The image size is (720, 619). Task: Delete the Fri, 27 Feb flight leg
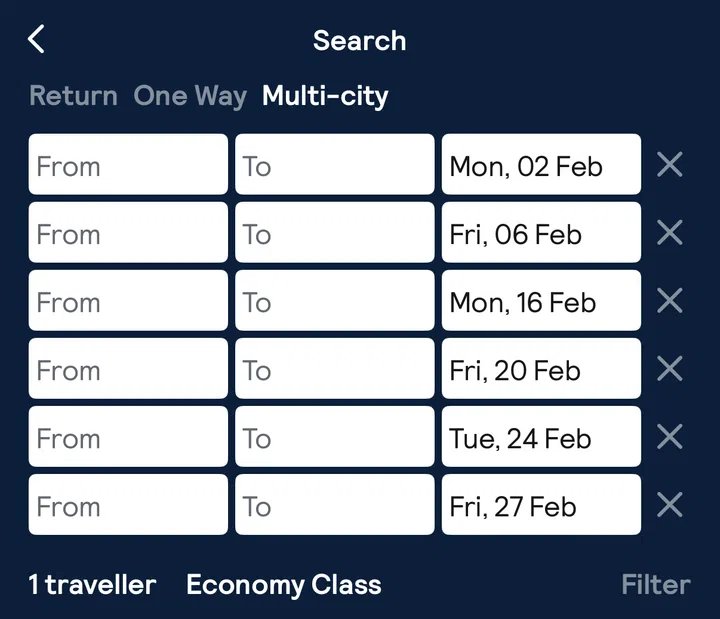coord(669,505)
